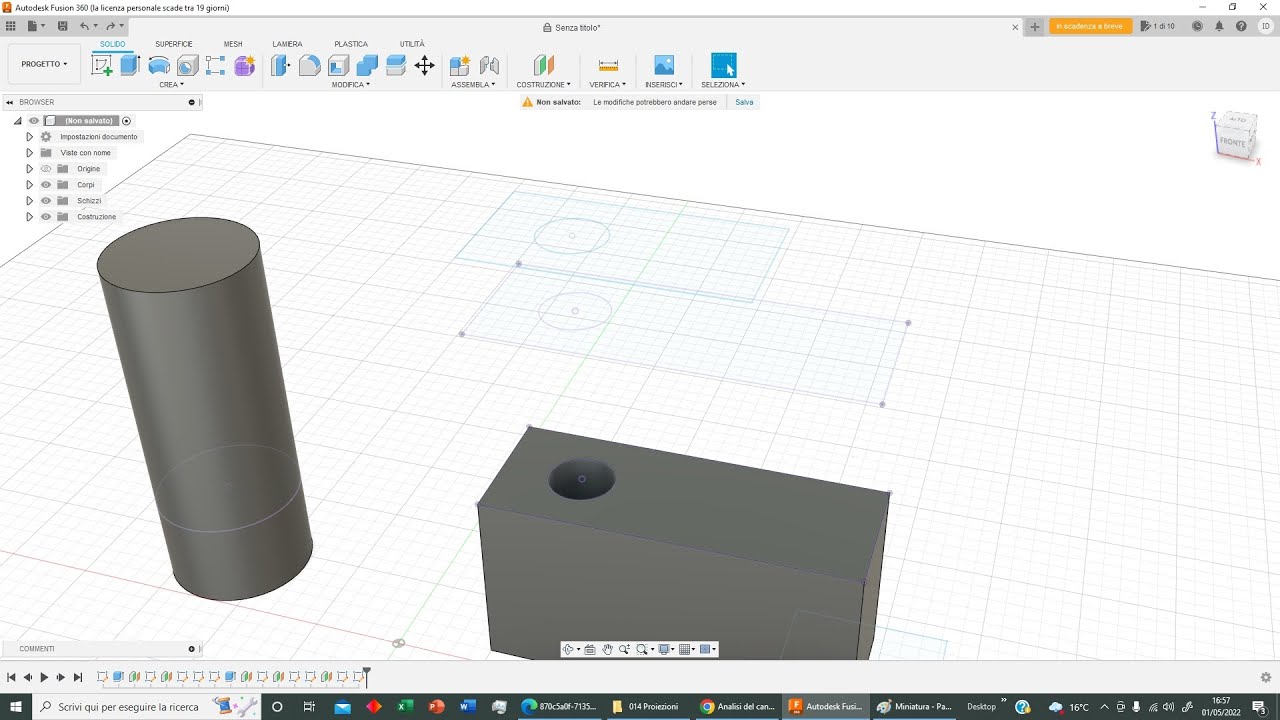Image resolution: width=1280 pixels, height=720 pixels.
Task: Expand the Impostazioni documento node
Action: click(30, 137)
